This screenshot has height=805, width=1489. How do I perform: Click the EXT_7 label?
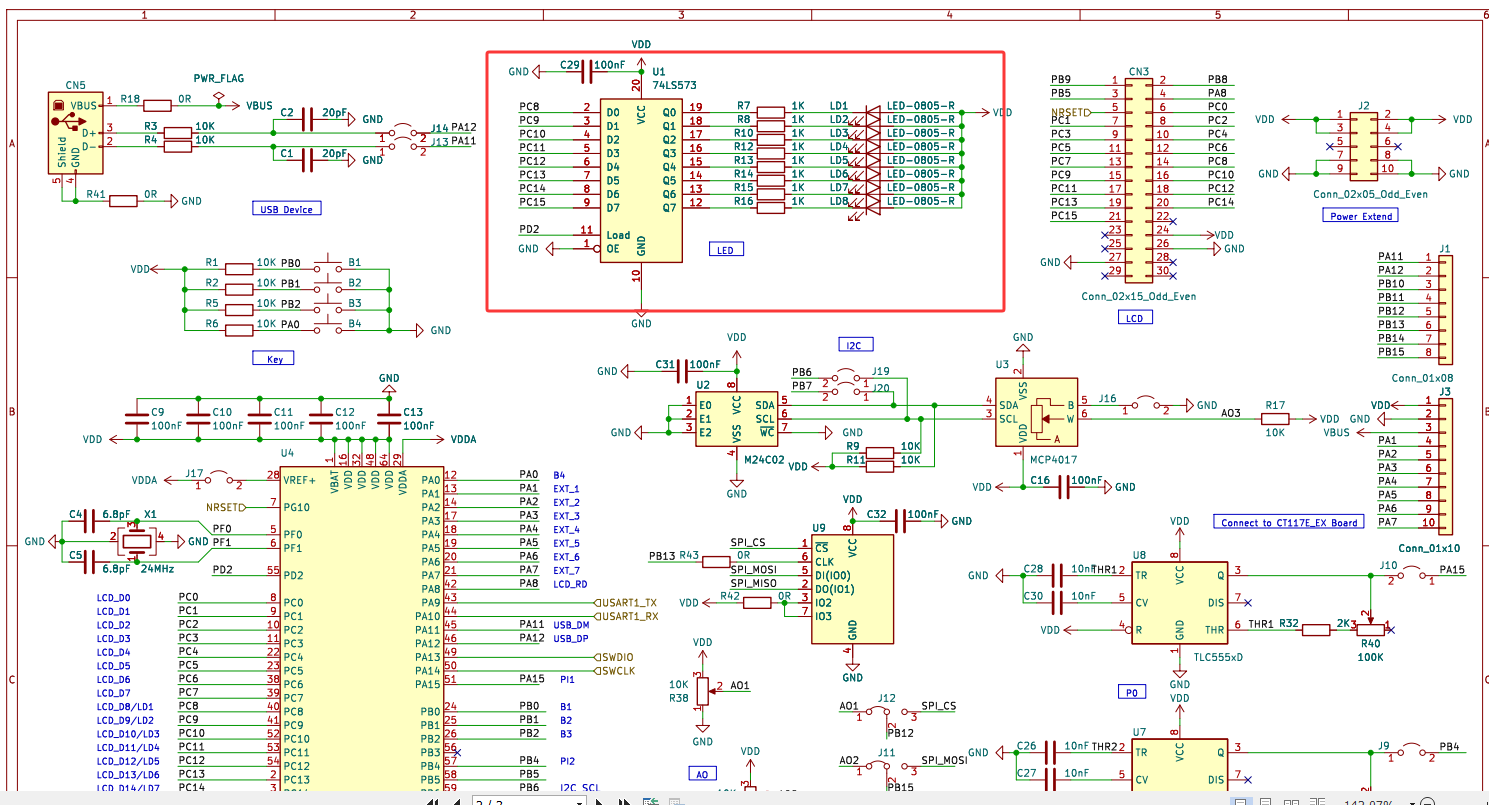coord(566,570)
